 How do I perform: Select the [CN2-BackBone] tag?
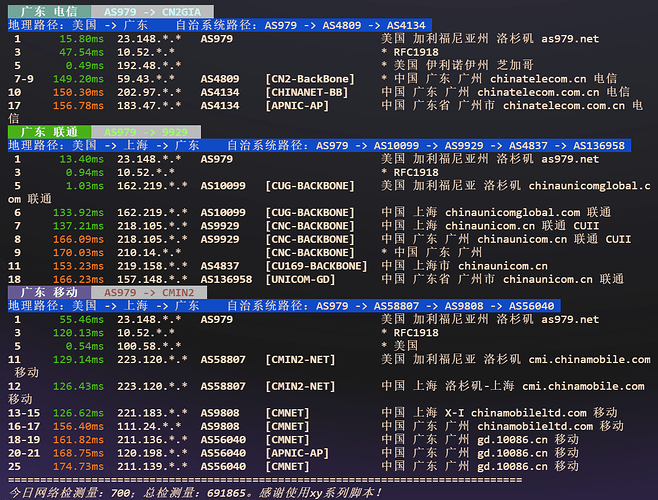(x=310, y=79)
